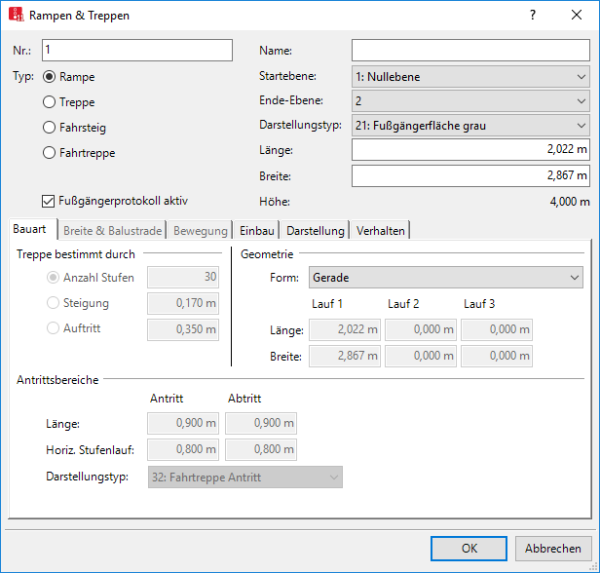Choose Fahrsteig as the type
The height and width of the screenshot is (573, 600).
click(48, 127)
